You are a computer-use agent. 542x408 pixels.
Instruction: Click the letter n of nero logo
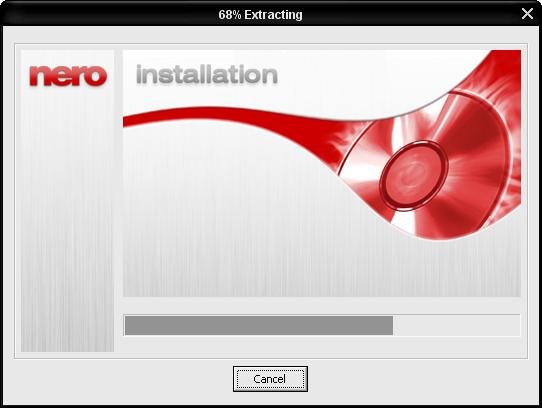click(x=39, y=75)
